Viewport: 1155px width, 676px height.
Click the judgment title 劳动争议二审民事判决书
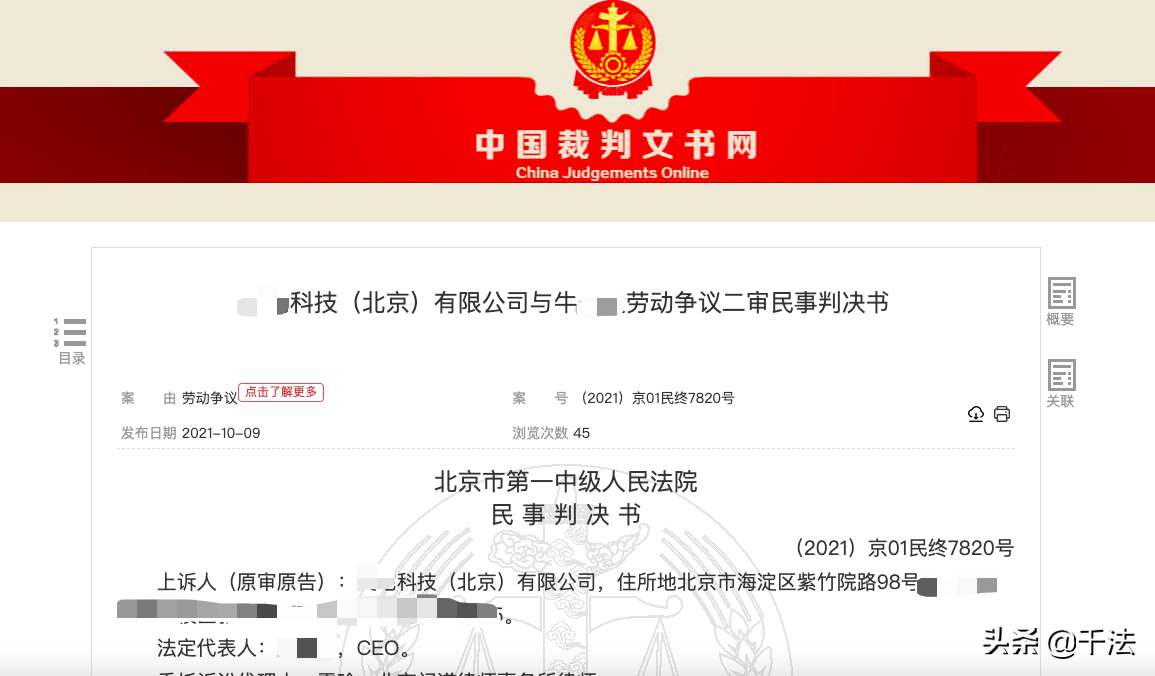point(757,303)
